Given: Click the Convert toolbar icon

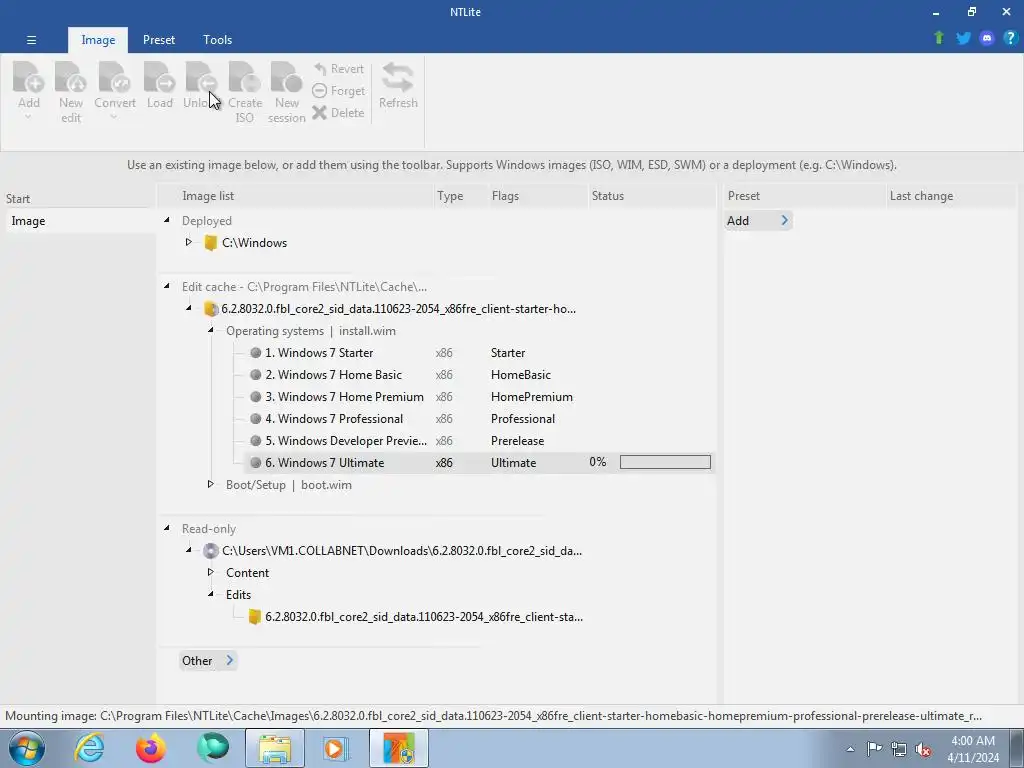Looking at the screenshot, I should tap(114, 77).
